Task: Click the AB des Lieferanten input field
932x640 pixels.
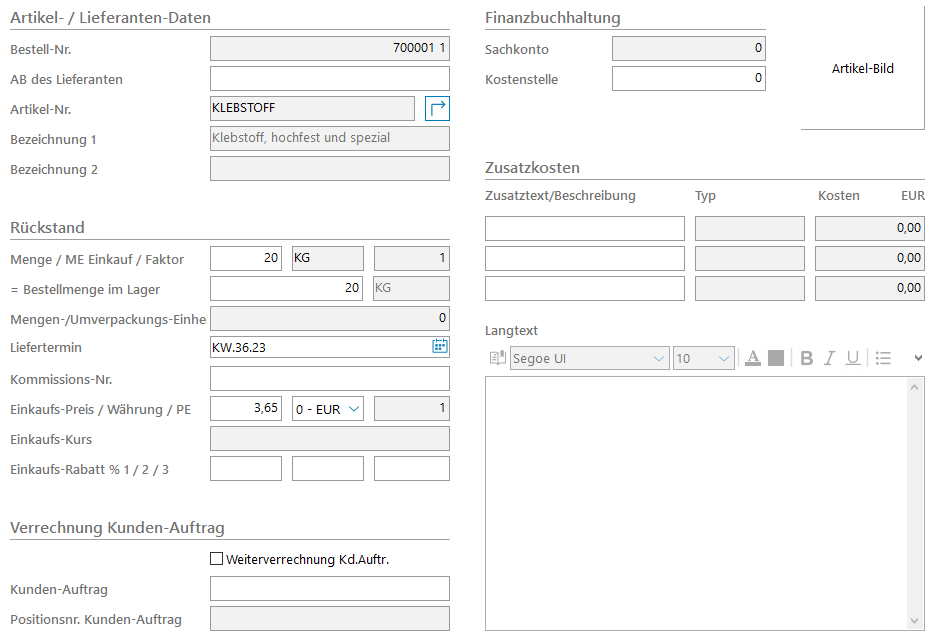Action: tap(329, 79)
